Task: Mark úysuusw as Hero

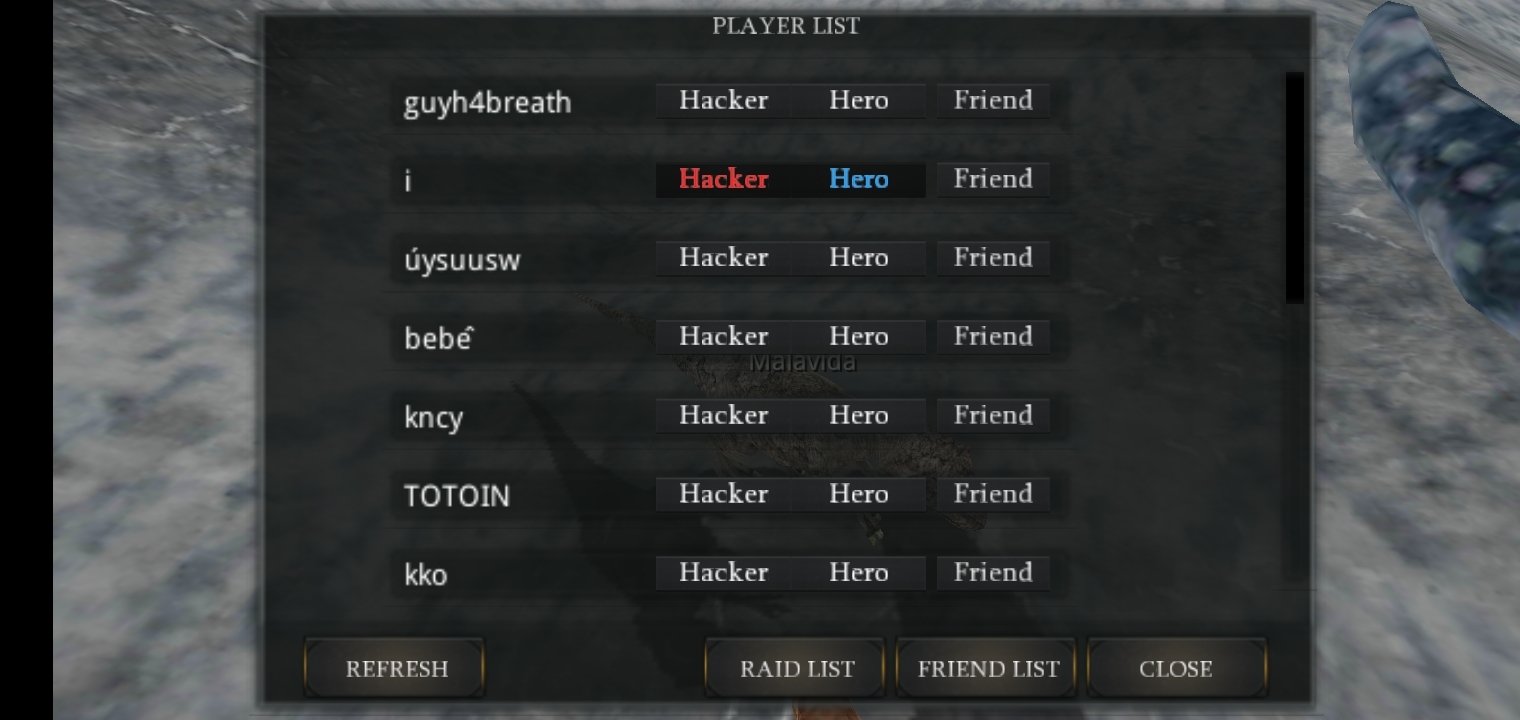Action: [x=858, y=258]
